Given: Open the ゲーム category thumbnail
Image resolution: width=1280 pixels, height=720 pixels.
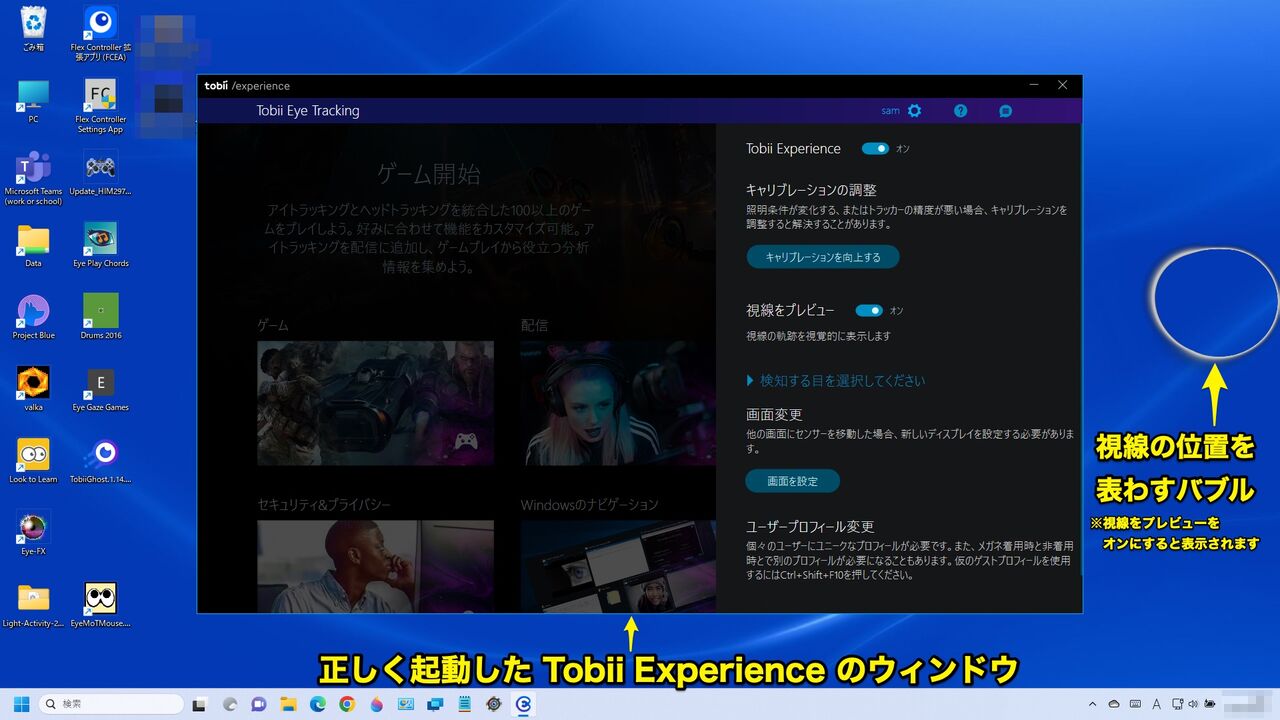Looking at the screenshot, I should point(375,403).
